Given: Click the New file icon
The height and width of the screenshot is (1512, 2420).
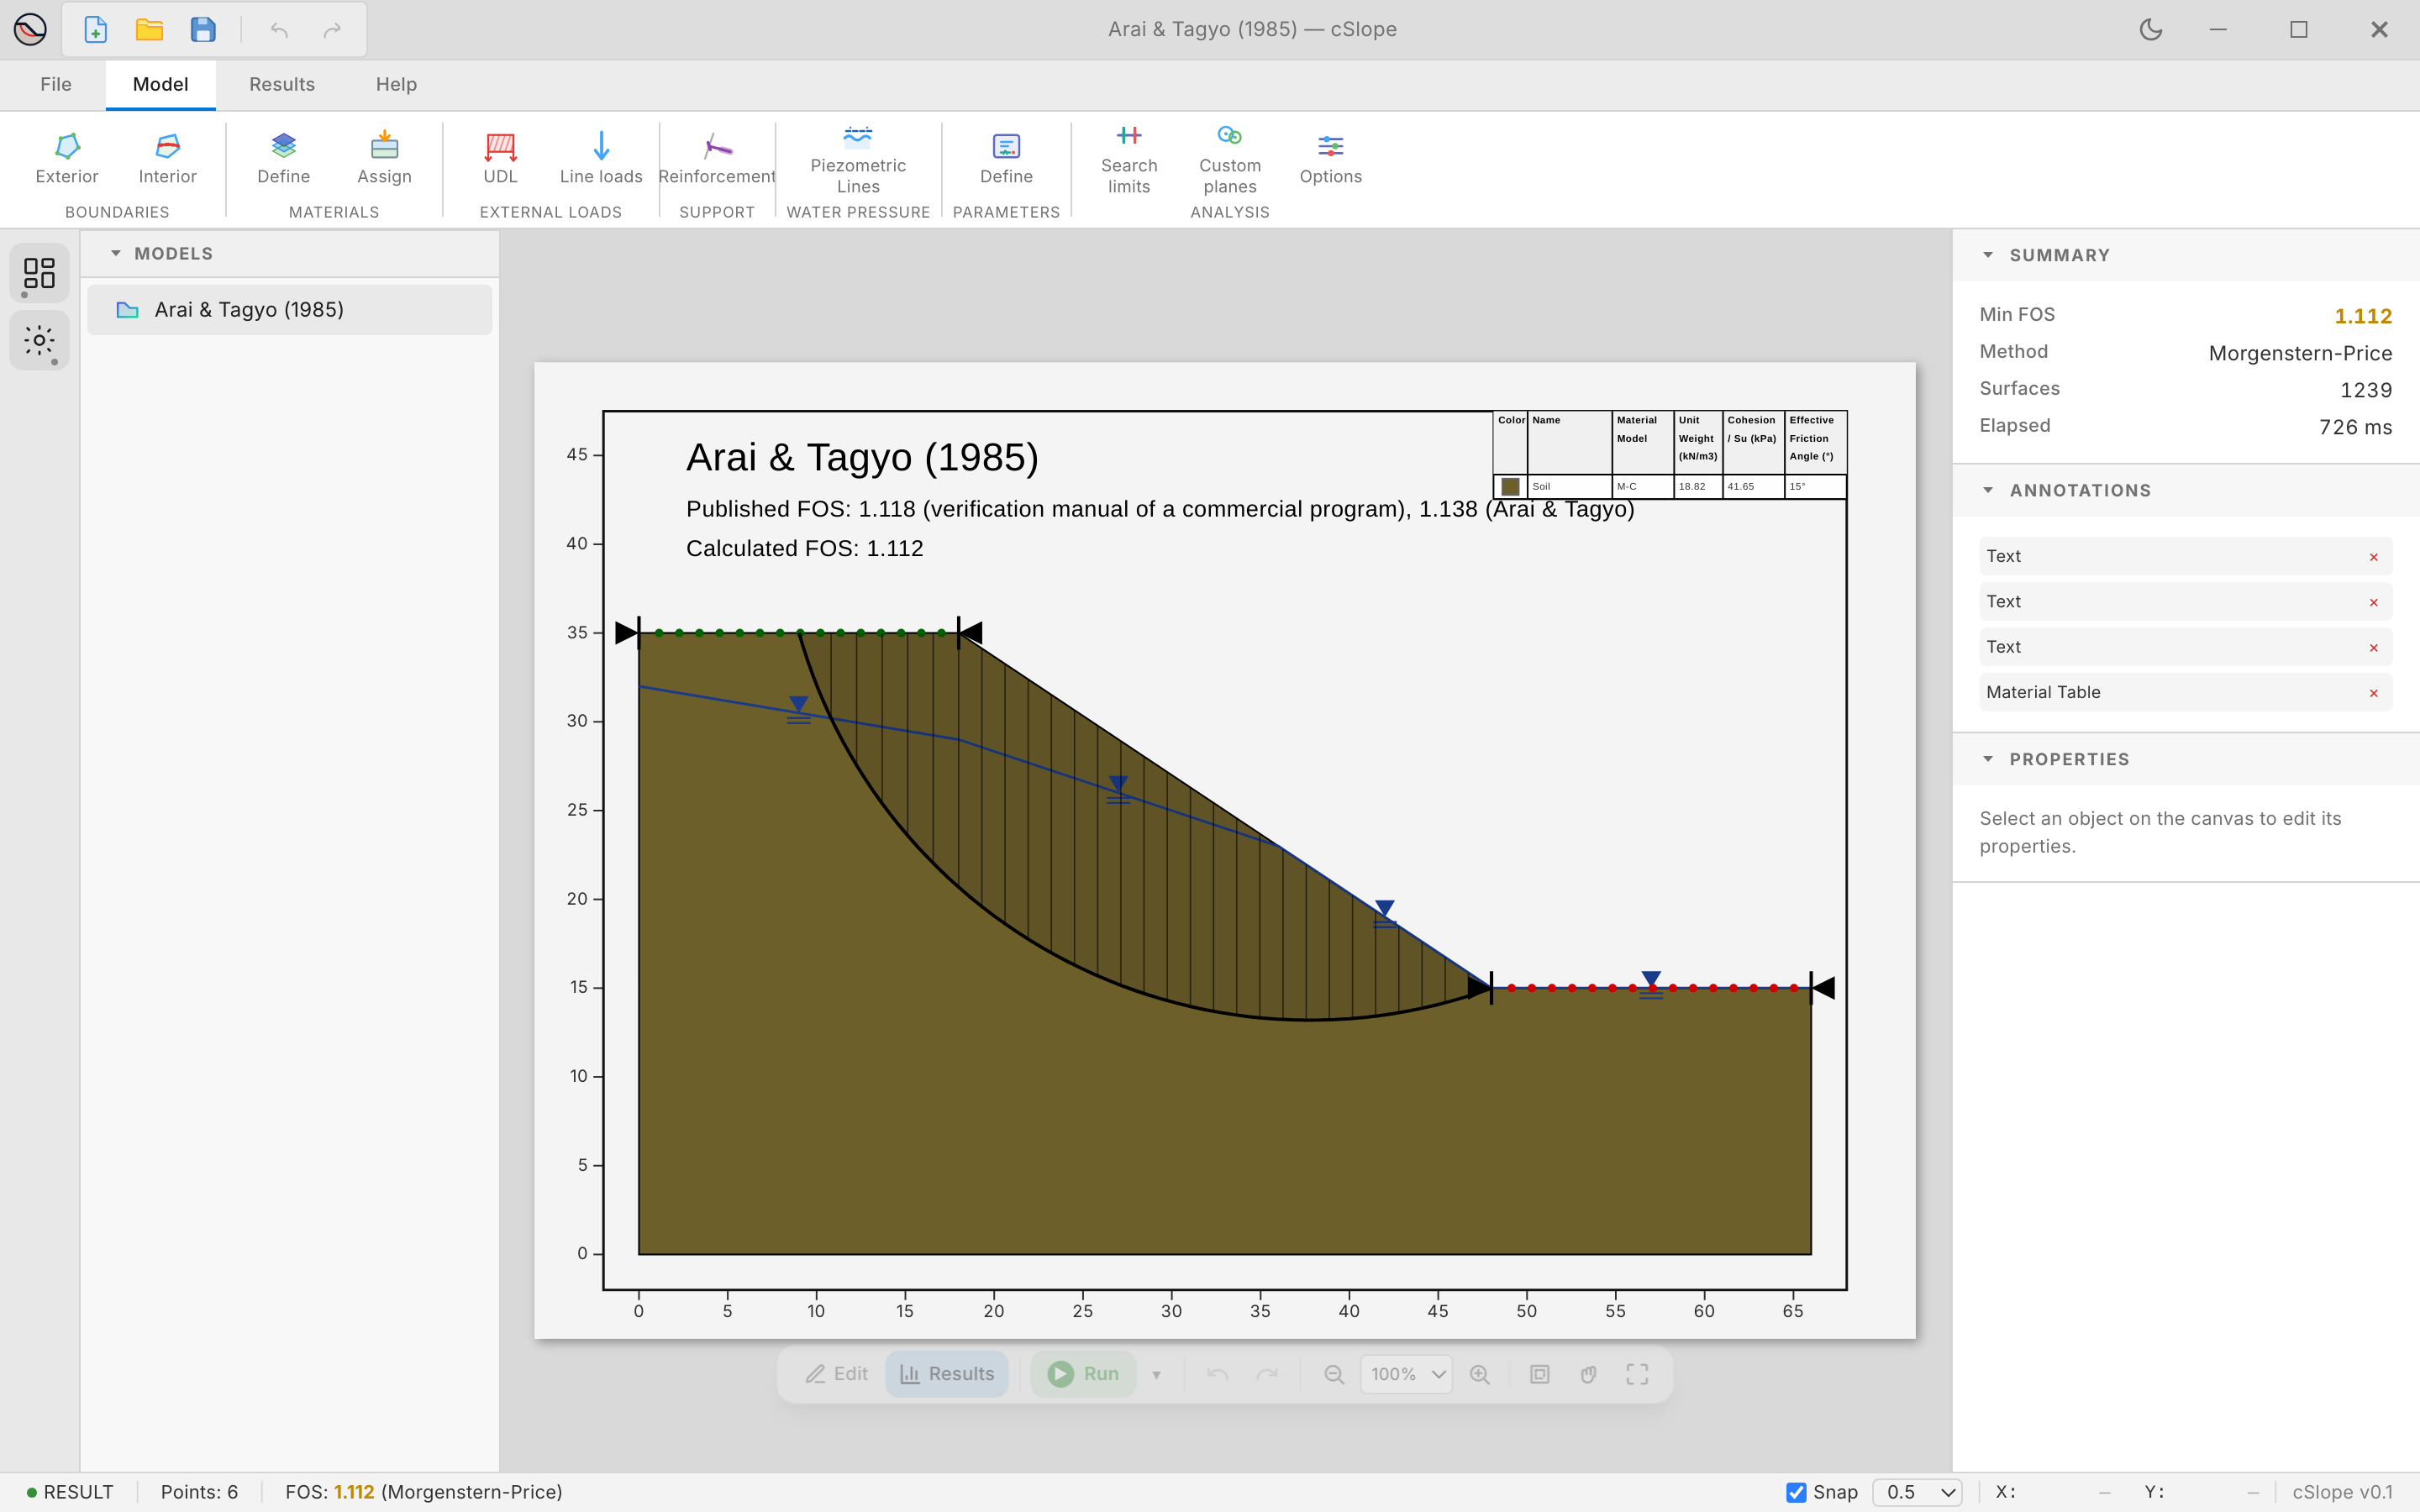Looking at the screenshot, I should click(95, 29).
